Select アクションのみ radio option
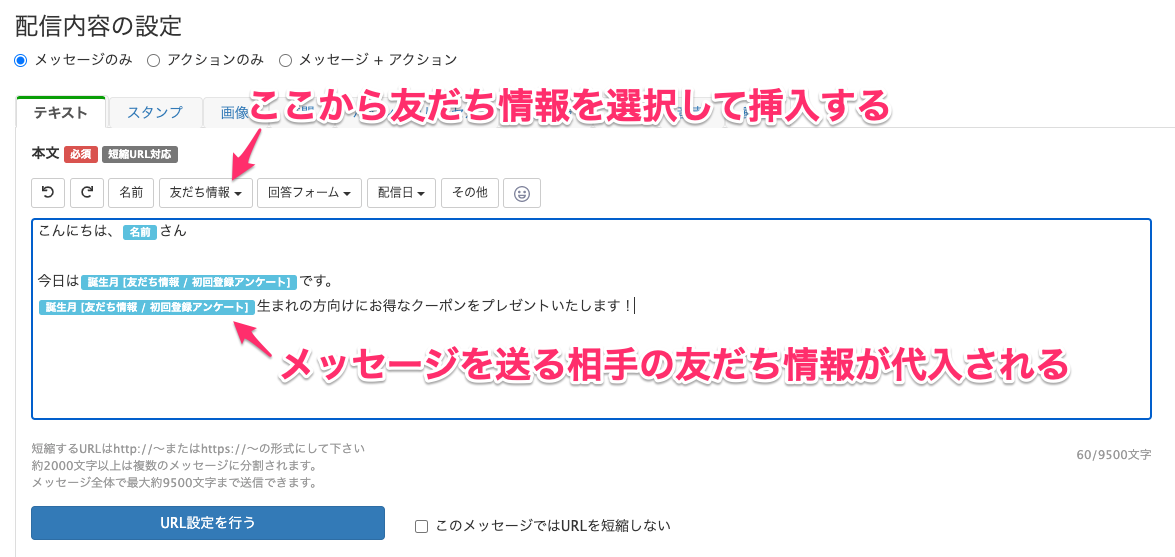 [153, 60]
